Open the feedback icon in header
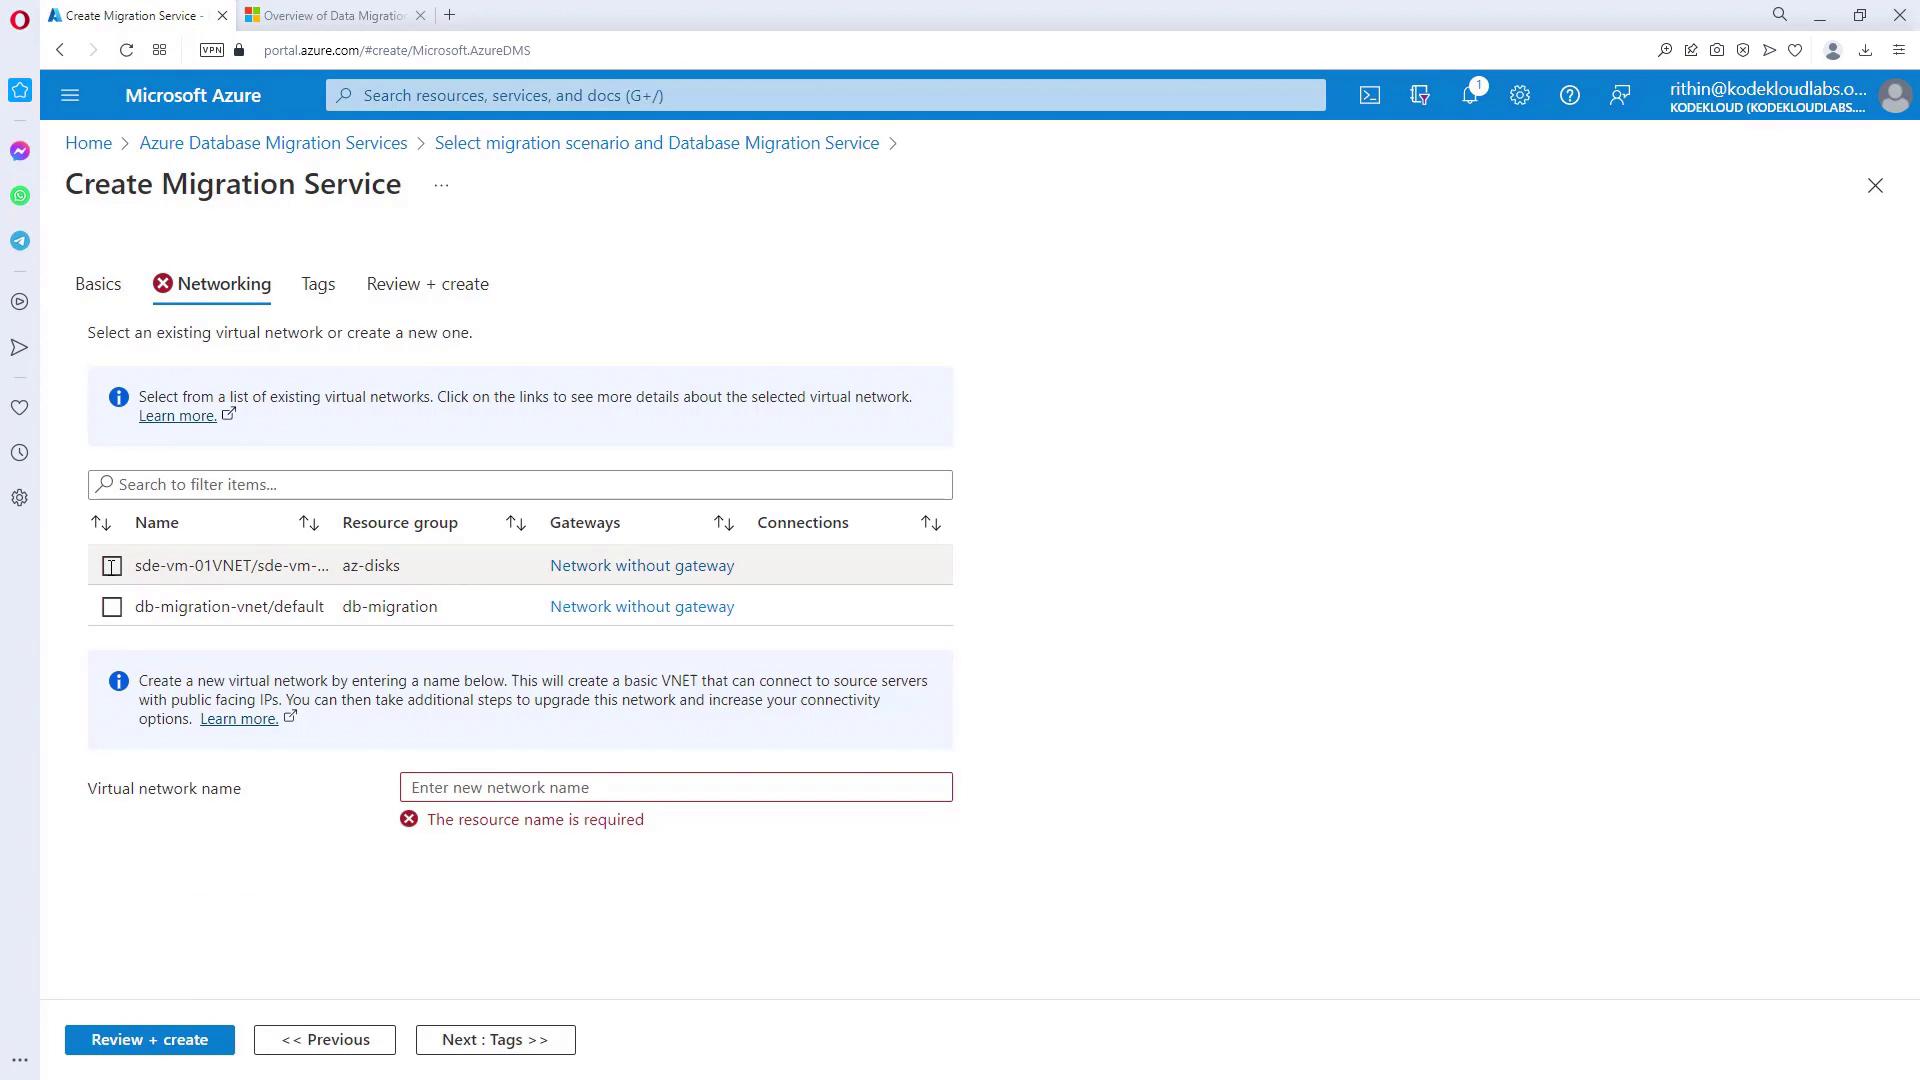 pos(1619,95)
